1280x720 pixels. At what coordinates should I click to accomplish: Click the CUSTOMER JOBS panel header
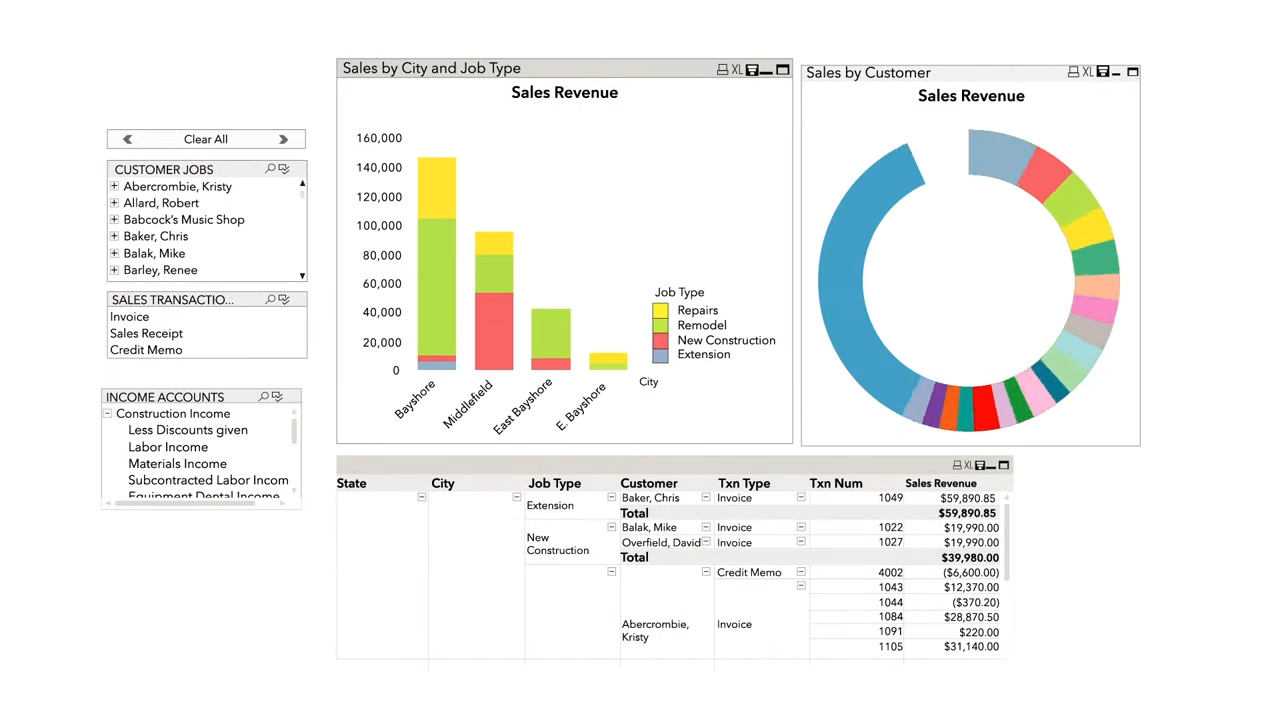click(x=163, y=169)
